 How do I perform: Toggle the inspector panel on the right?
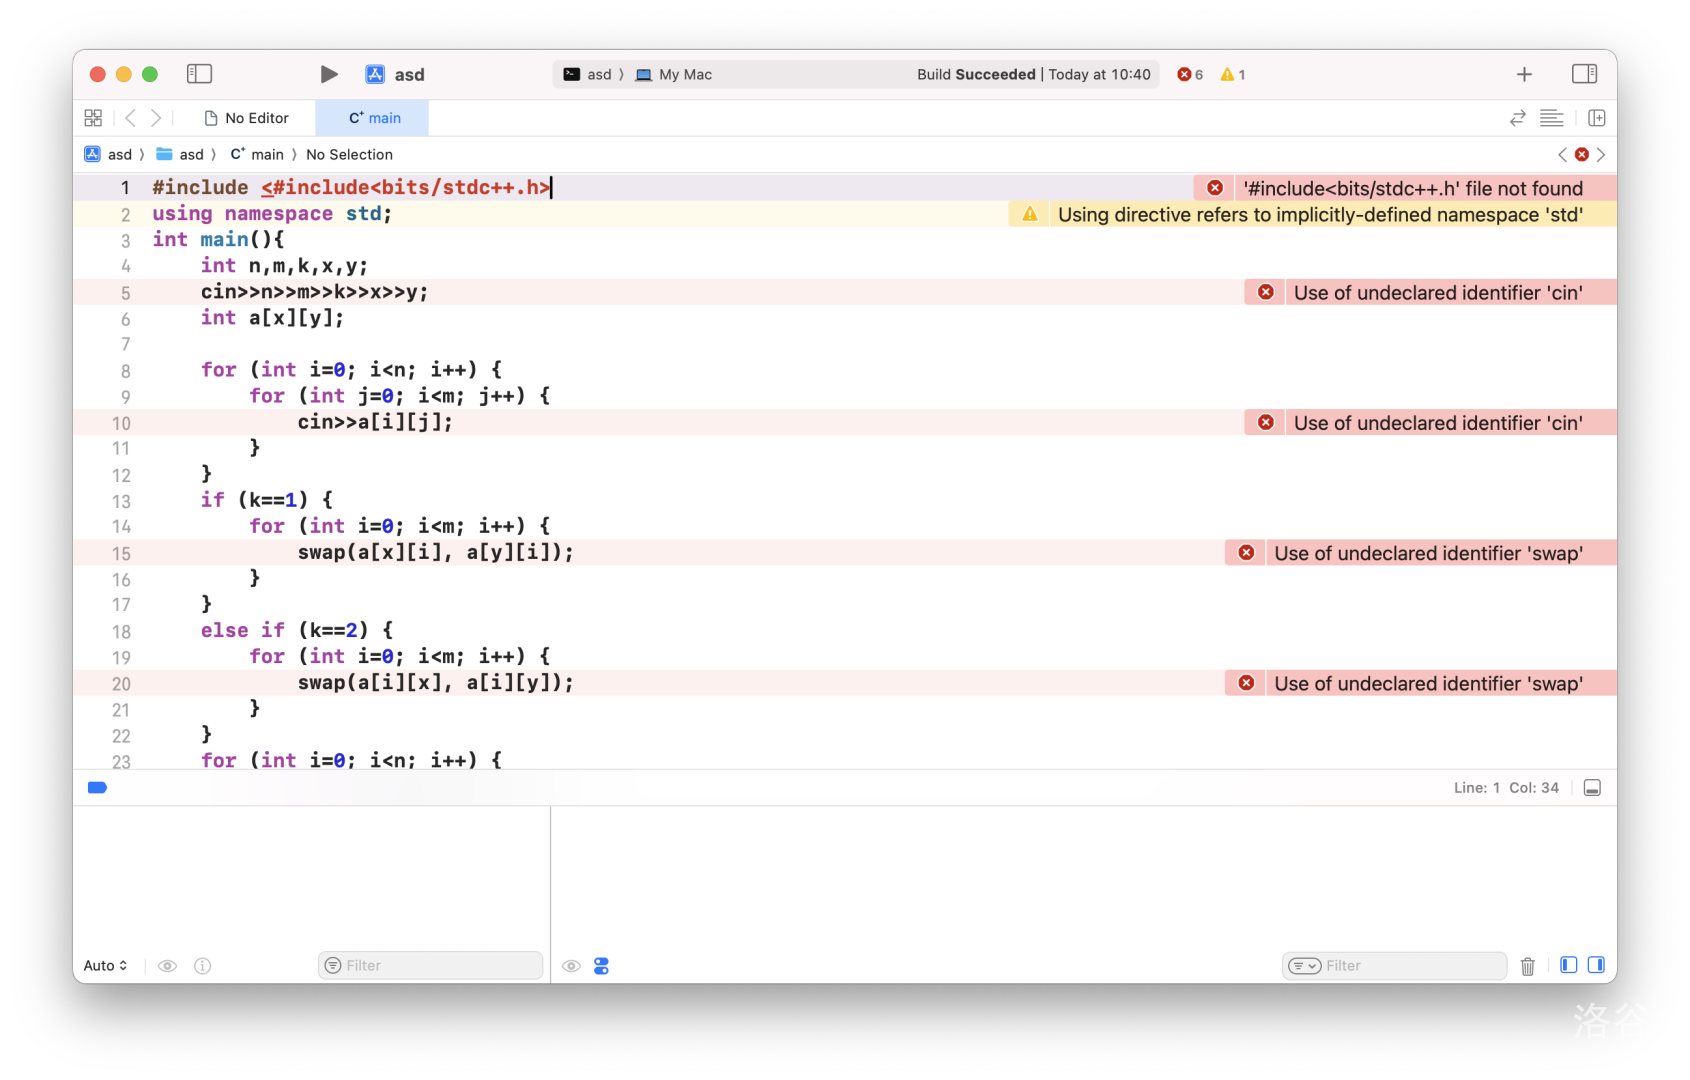1584,74
